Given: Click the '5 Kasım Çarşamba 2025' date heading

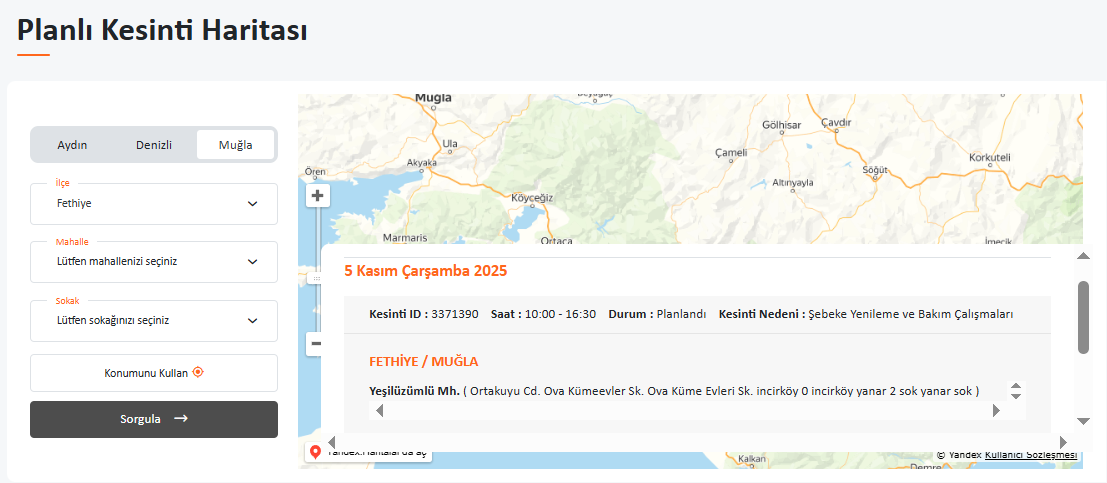Looking at the screenshot, I should (426, 271).
